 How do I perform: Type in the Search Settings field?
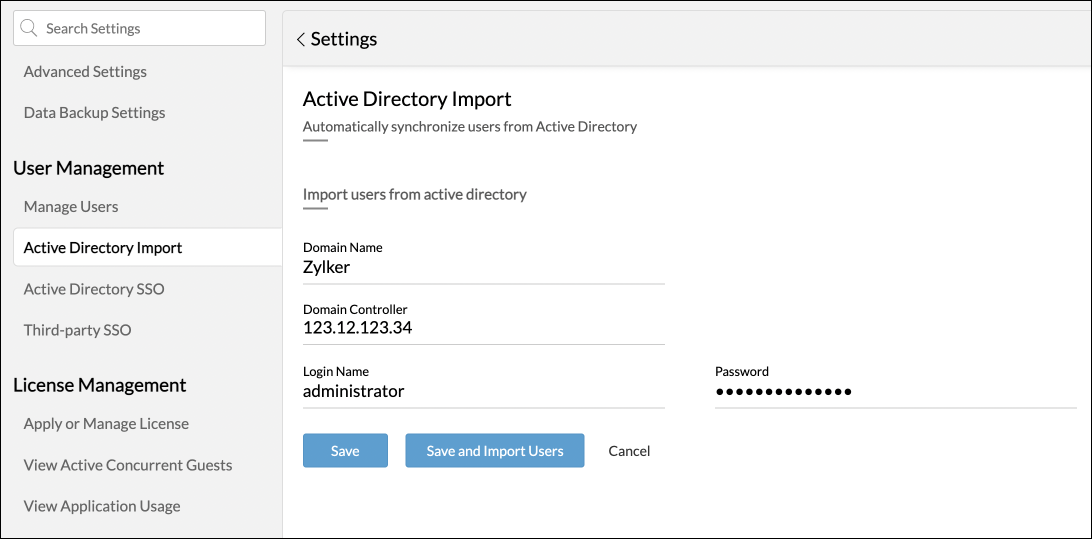pos(150,29)
